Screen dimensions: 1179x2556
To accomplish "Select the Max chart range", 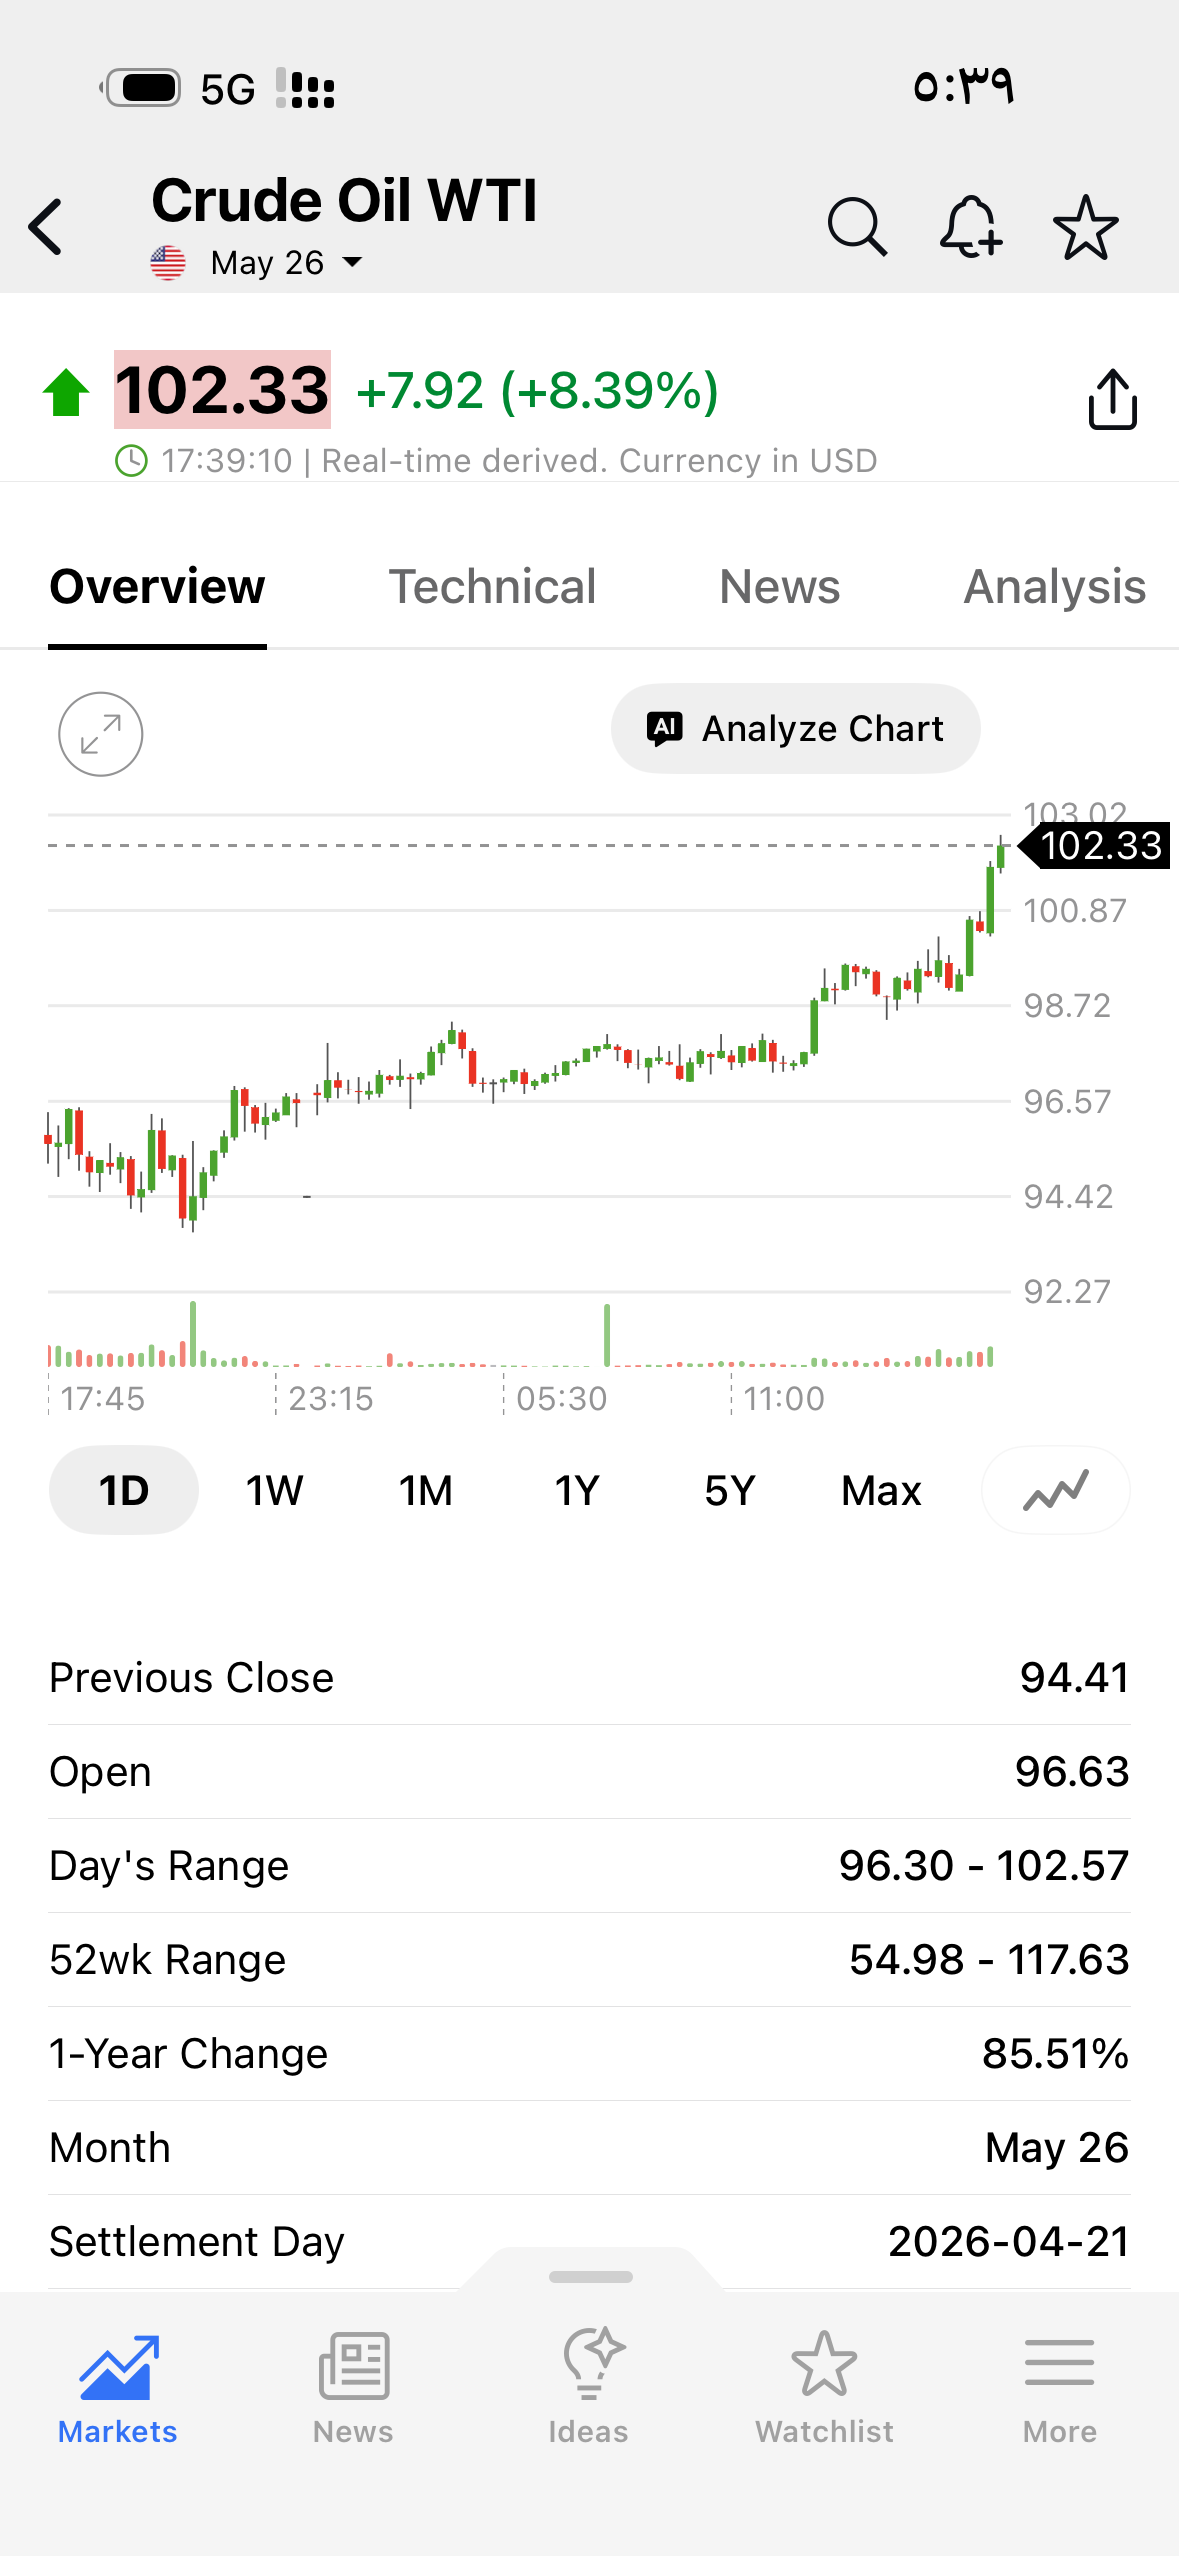I will (881, 1490).
